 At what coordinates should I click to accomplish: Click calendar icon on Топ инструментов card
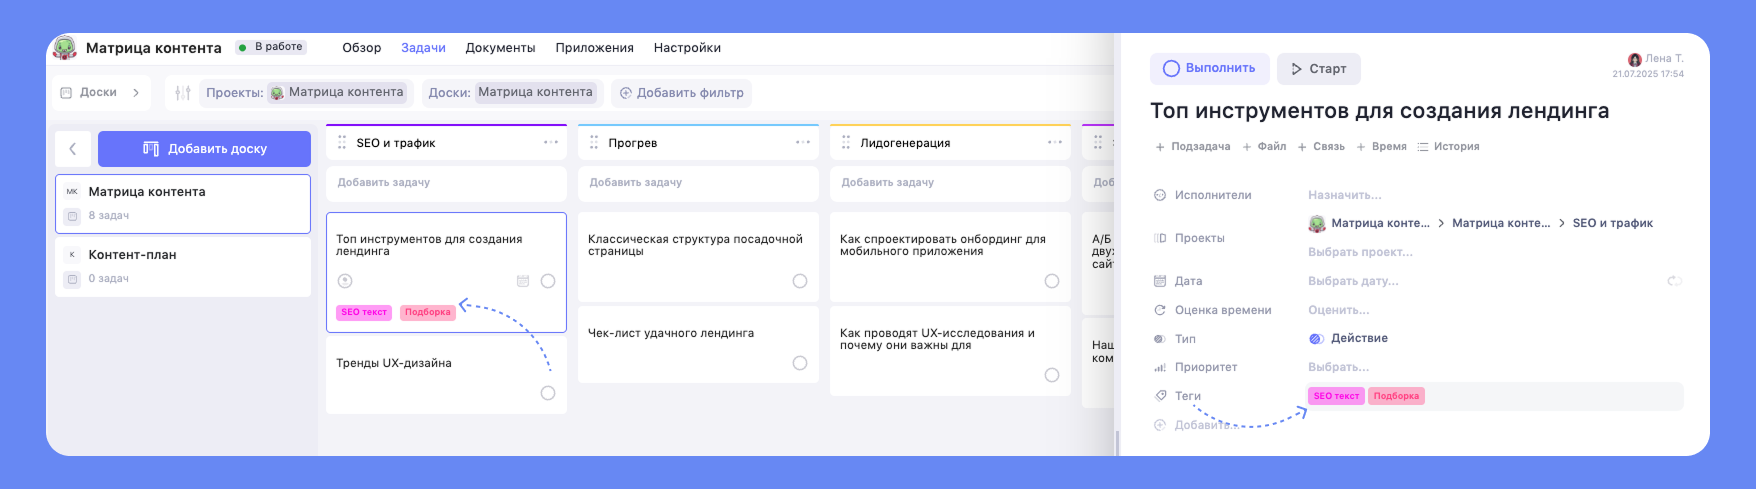click(x=523, y=281)
